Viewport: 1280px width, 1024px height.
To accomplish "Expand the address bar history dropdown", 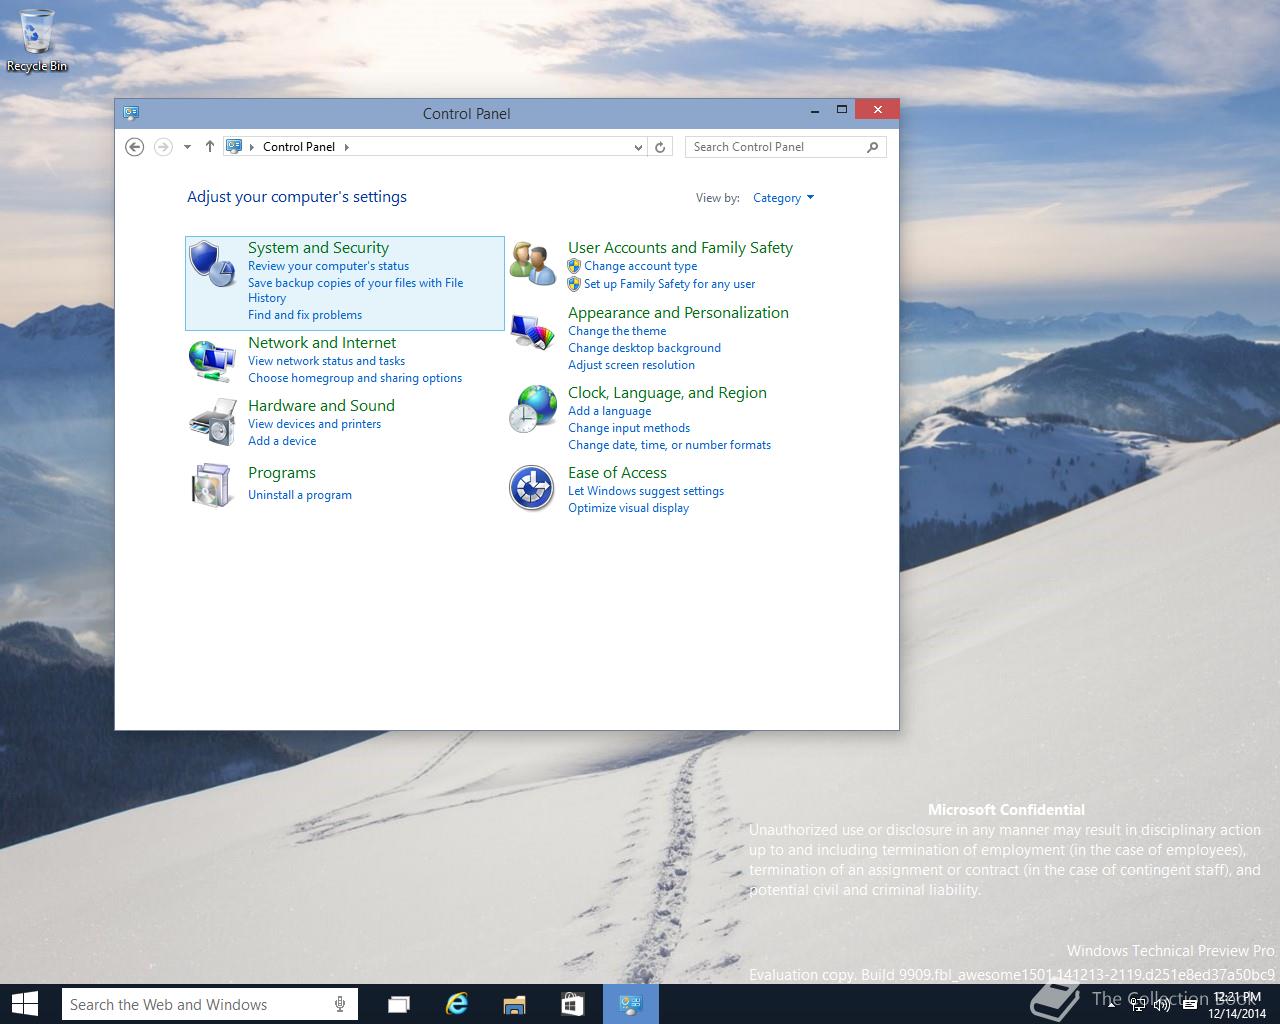I will click(x=638, y=147).
